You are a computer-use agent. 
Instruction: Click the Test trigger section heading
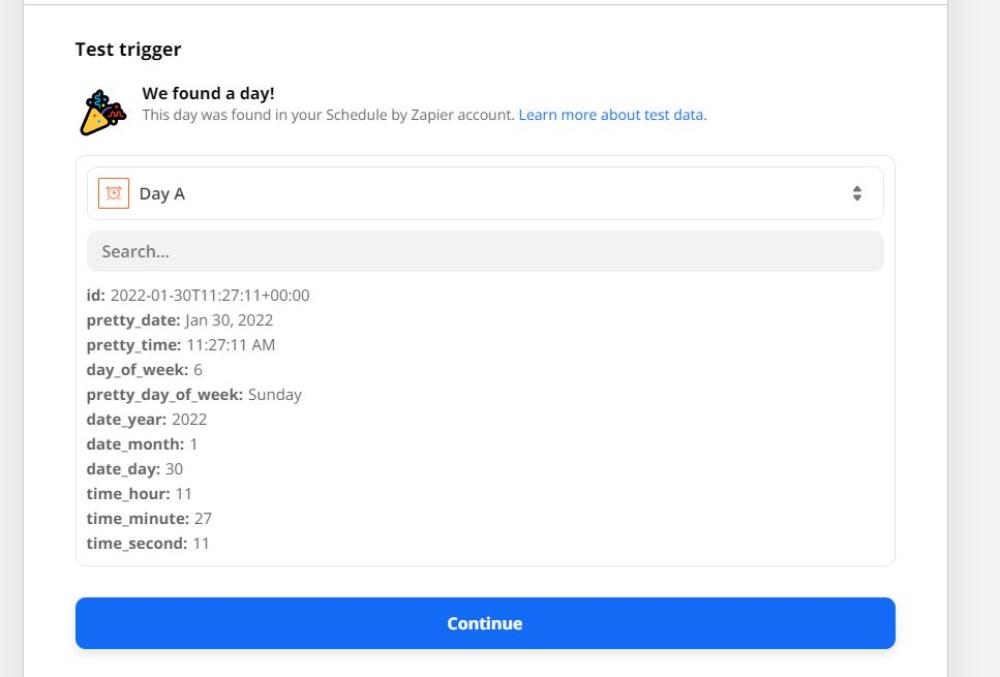click(x=128, y=49)
